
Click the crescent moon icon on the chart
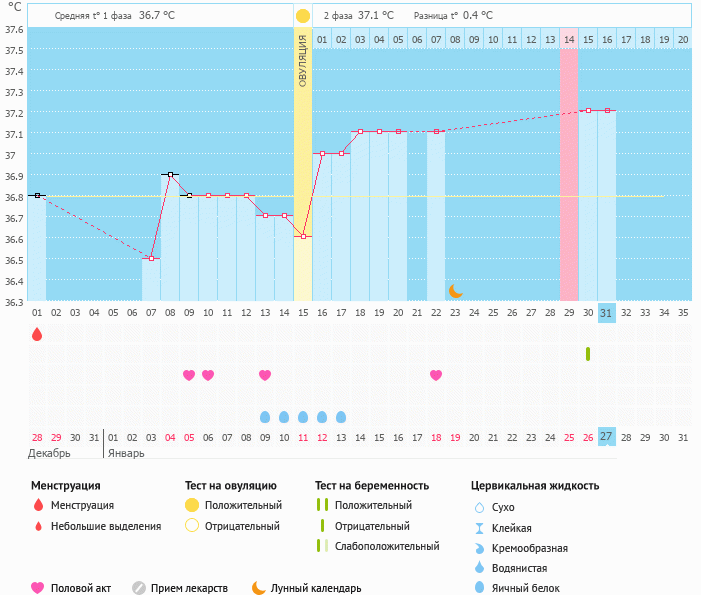(x=455, y=291)
